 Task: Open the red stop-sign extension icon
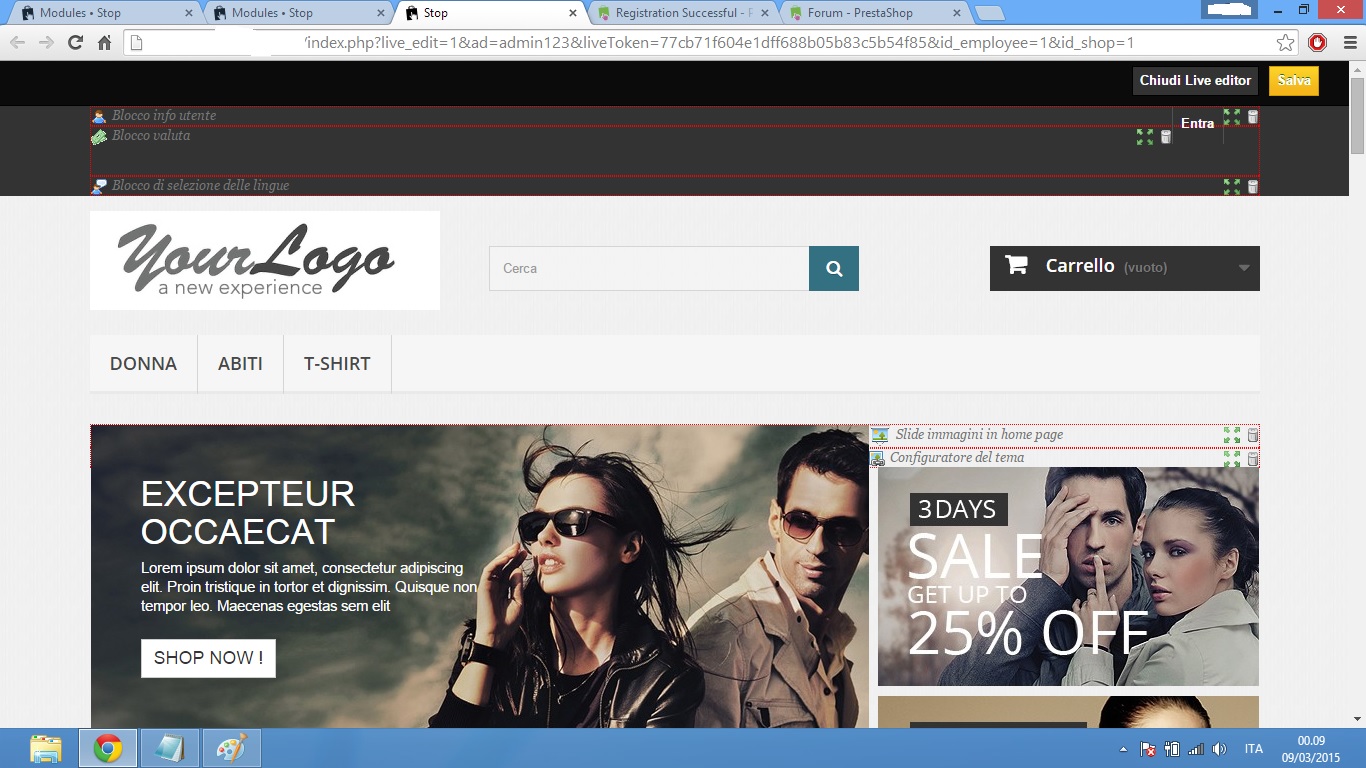pyautogui.click(x=1318, y=43)
